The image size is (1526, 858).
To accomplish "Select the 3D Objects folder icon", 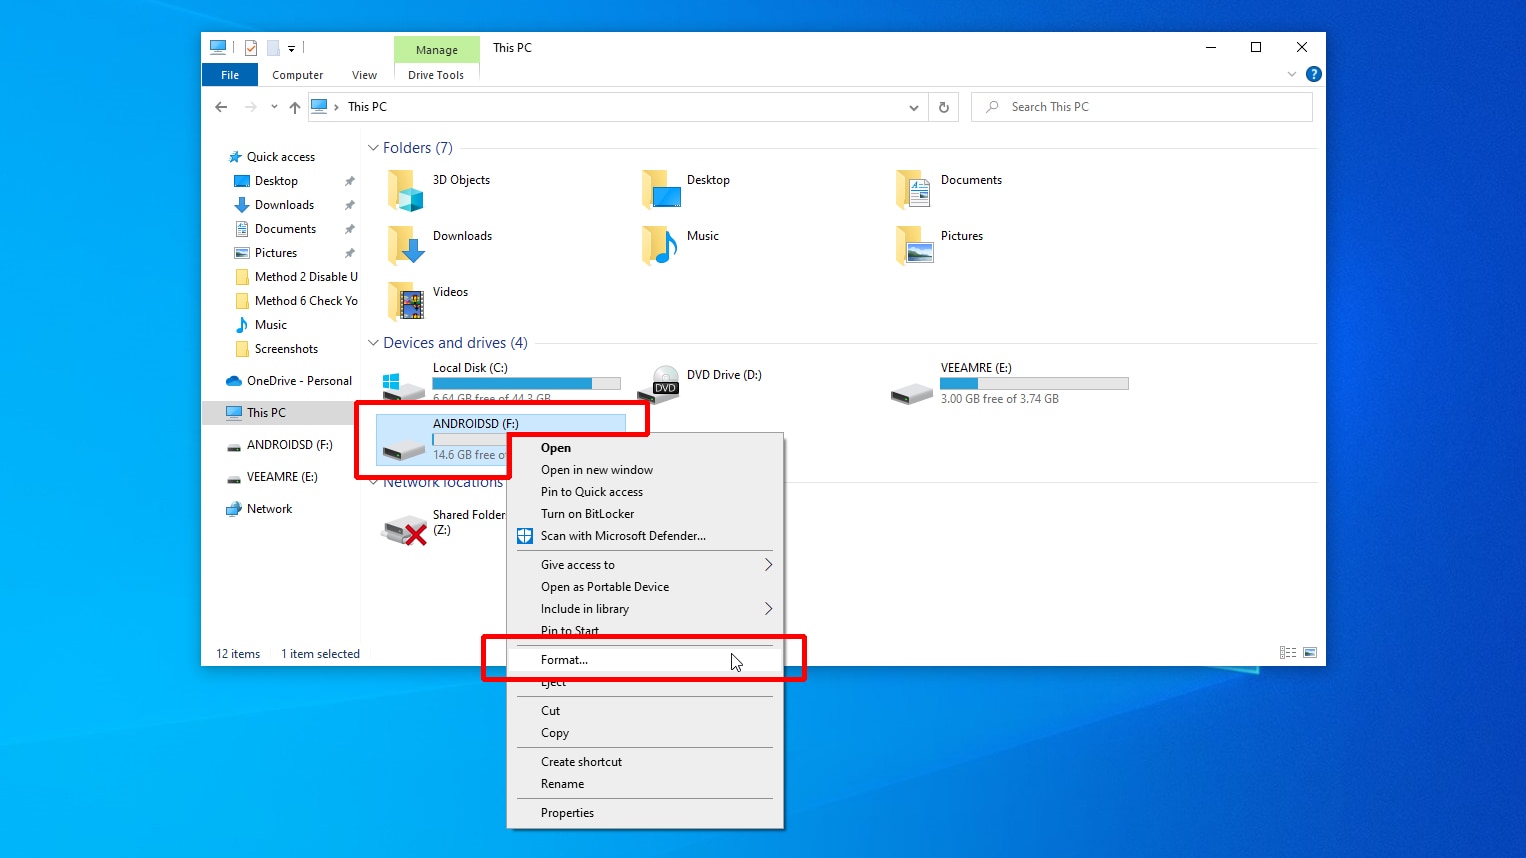I will [x=406, y=190].
